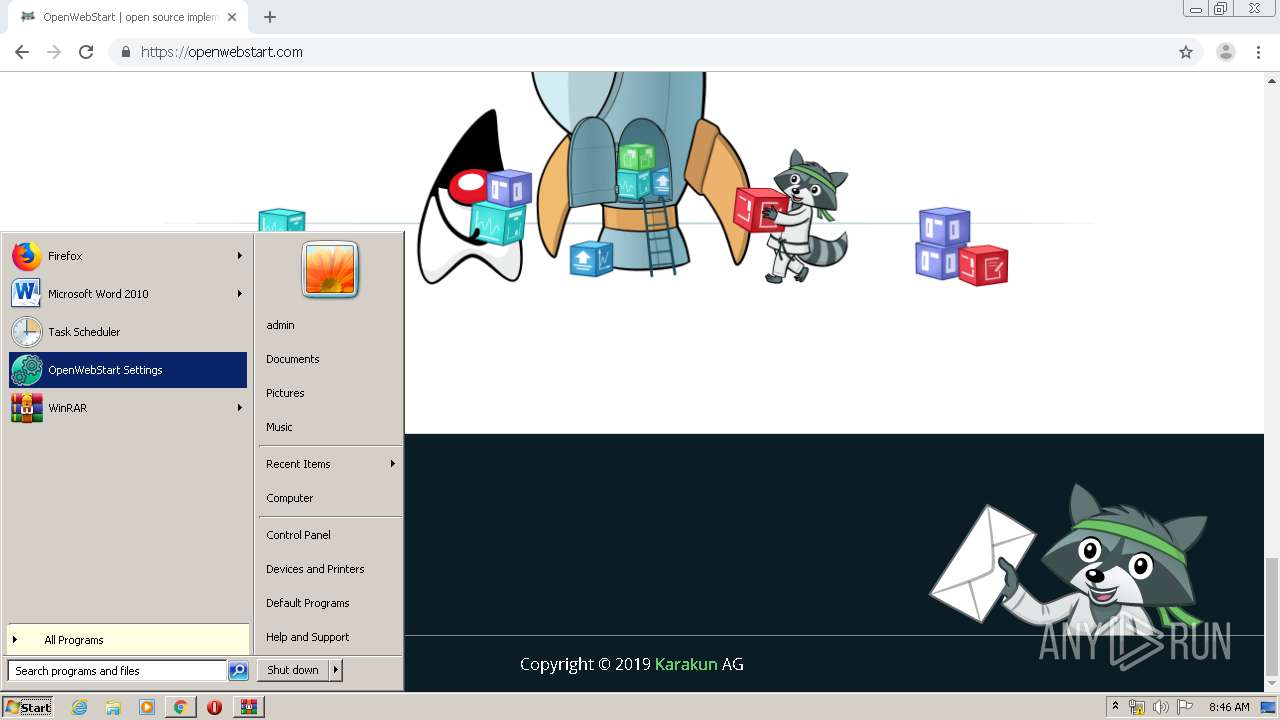Follow the Karakun link in the footer

(686, 664)
